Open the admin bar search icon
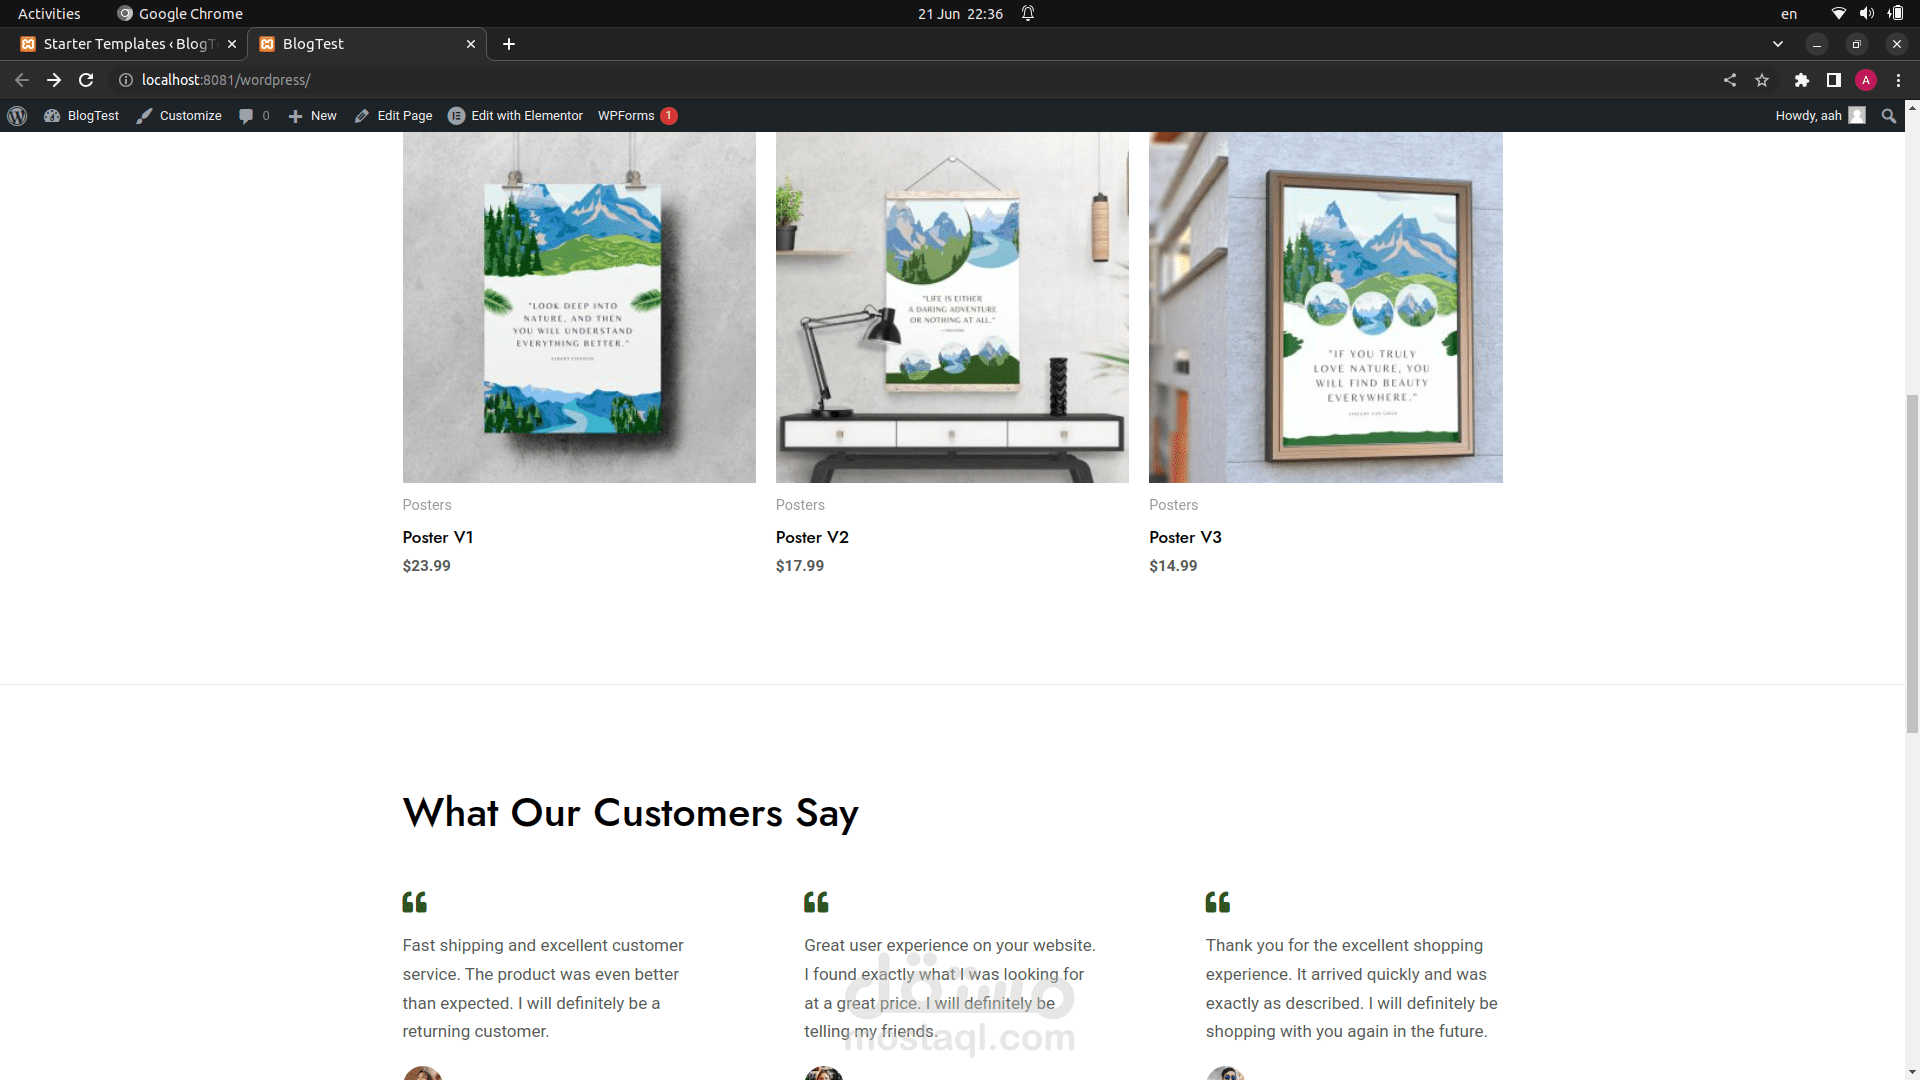This screenshot has width=1920, height=1080. click(x=1888, y=116)
